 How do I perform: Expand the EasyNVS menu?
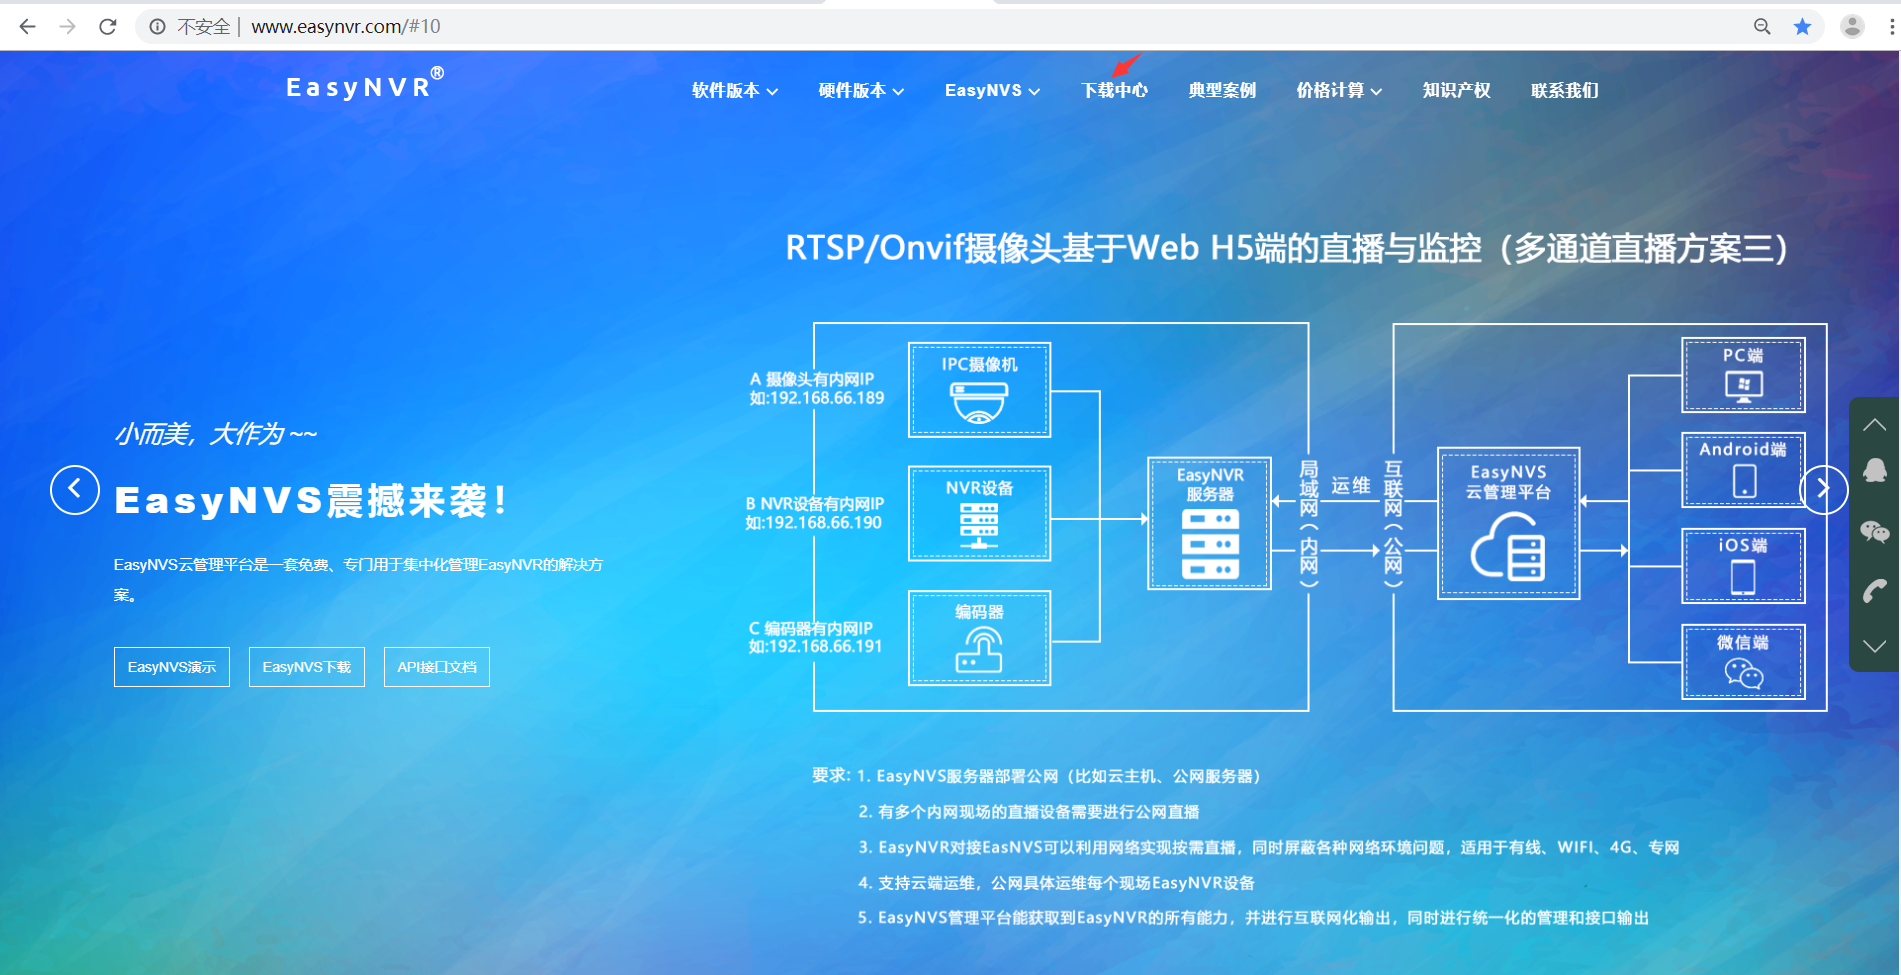(x=992, y=90)
